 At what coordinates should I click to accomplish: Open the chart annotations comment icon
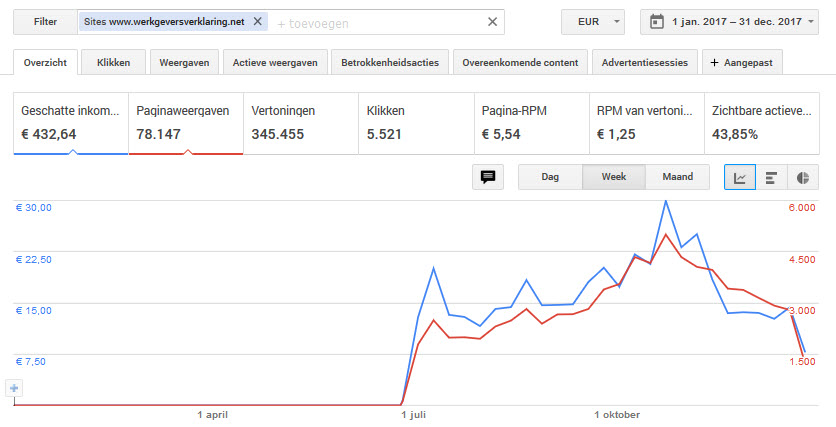pos(488,177)
